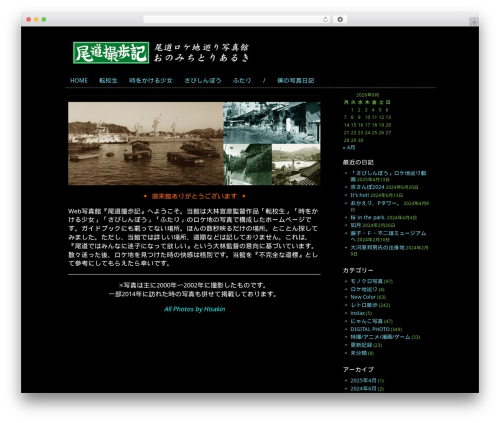This screenshot has width=500, height=423.
Task: Click the green 尾道撮歩記 site logo
Action: click(x=111, y=53)
